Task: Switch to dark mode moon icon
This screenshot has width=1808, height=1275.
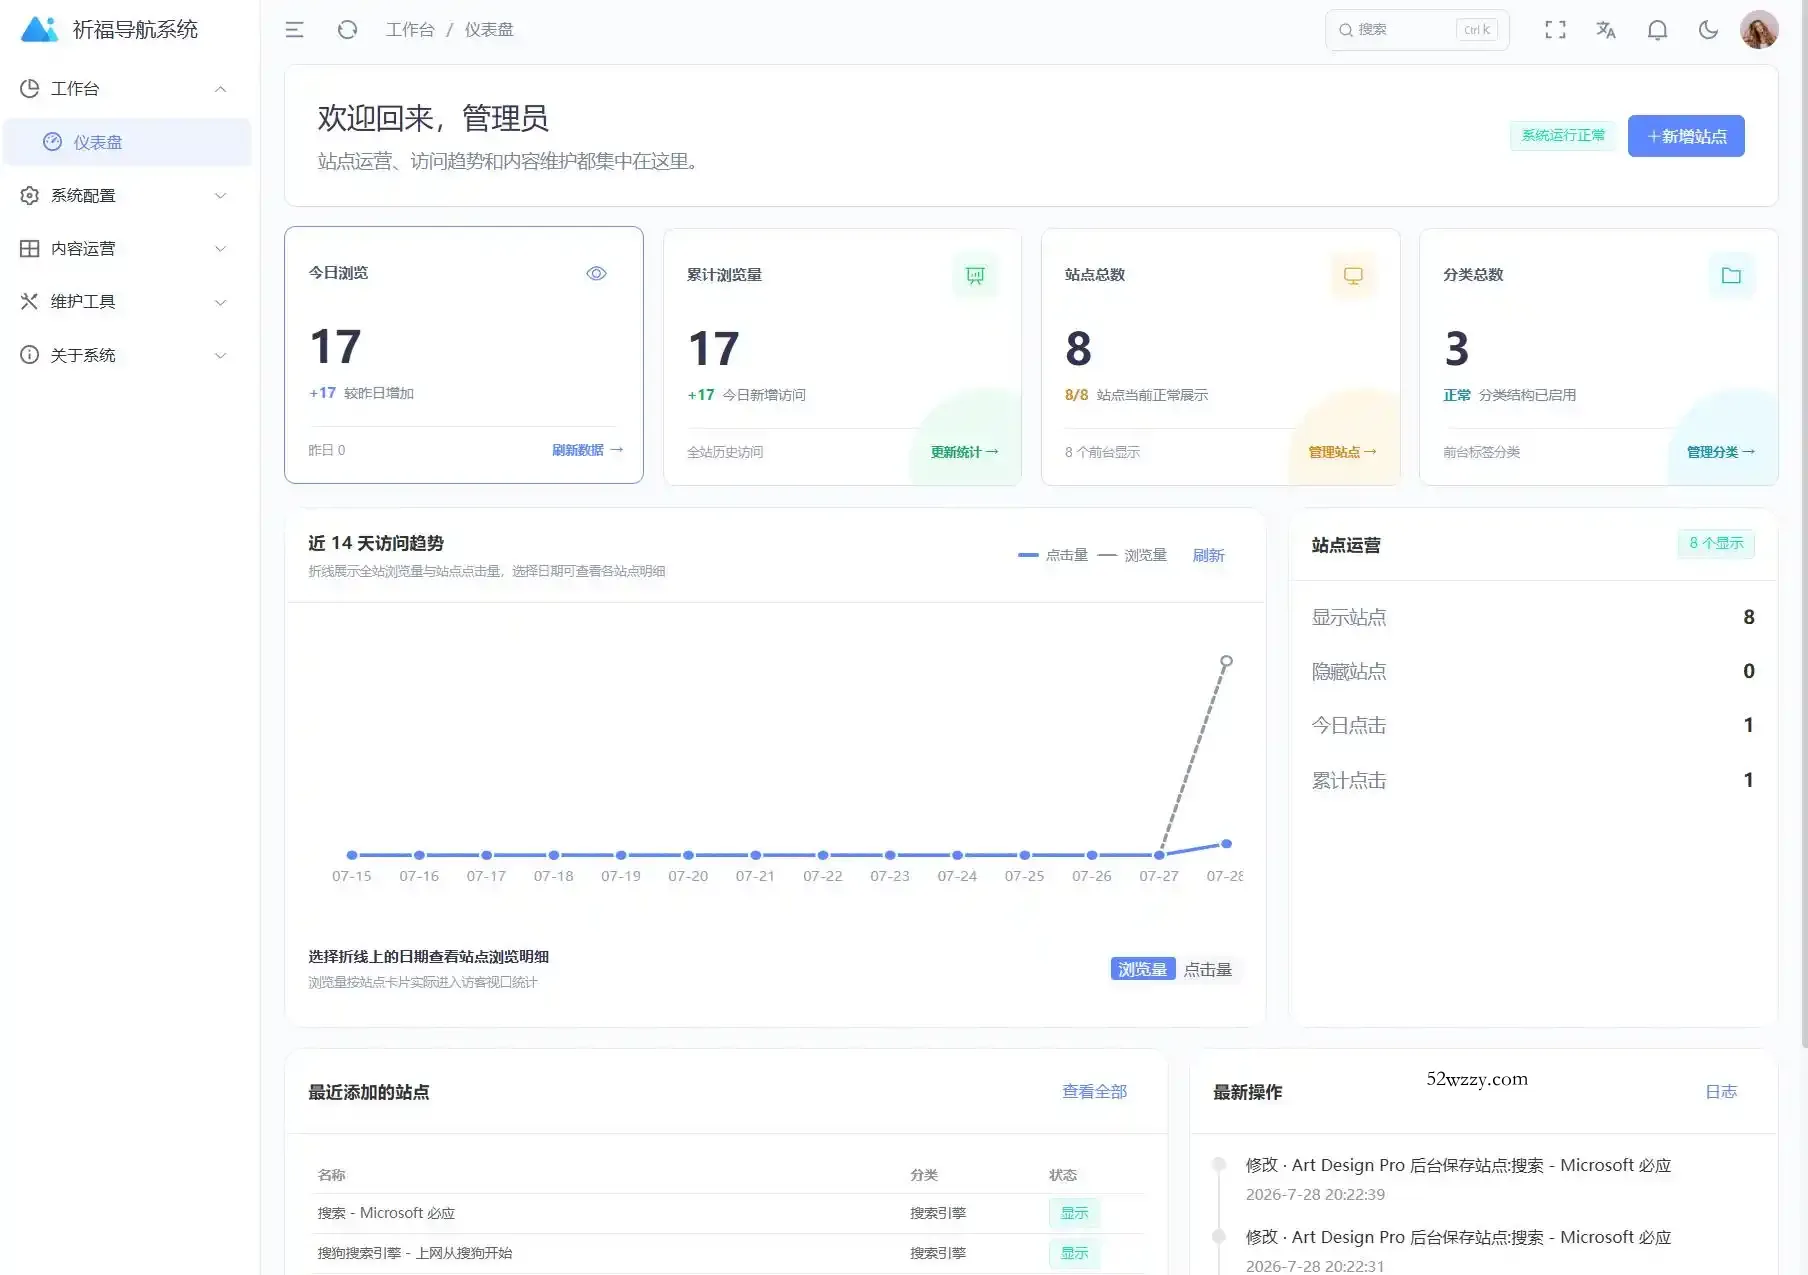Action: coord(1708,30)
